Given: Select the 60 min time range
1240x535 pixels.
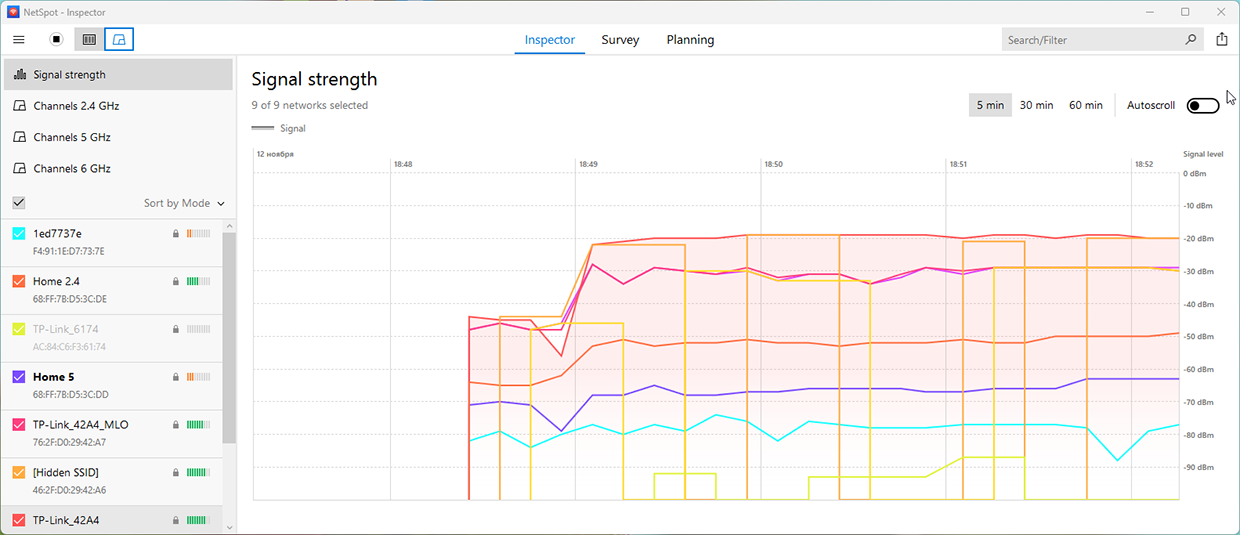Looking at the screenshot, I should coord(1085,105).
